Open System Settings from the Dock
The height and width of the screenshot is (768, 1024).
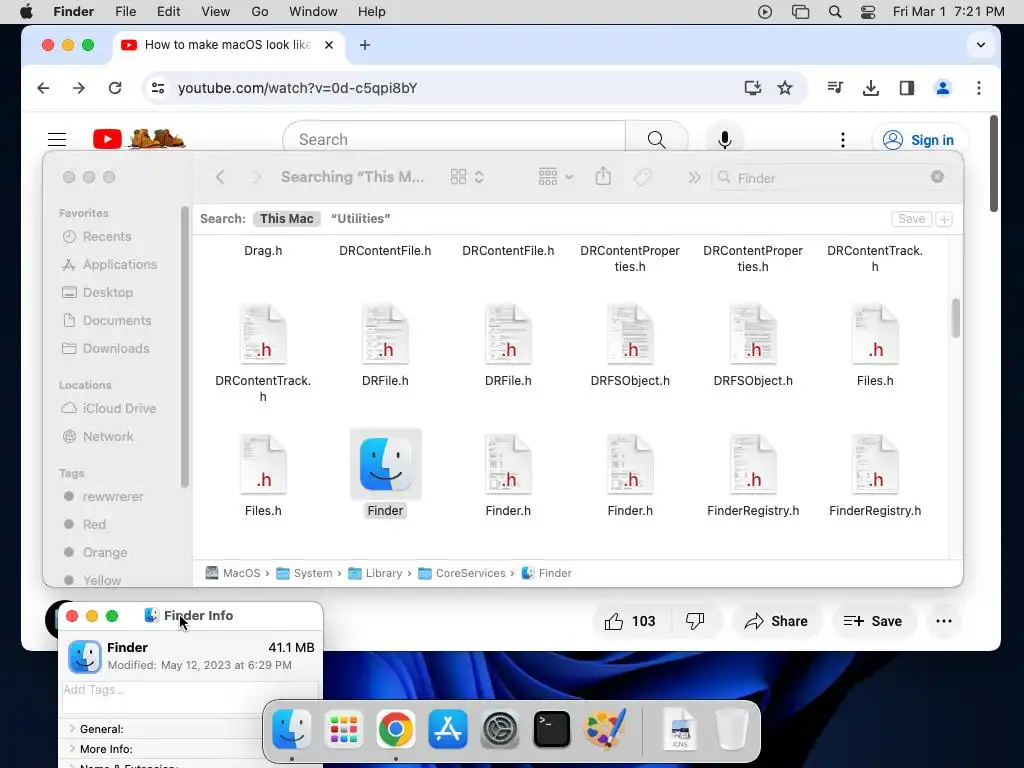[500, 729]
